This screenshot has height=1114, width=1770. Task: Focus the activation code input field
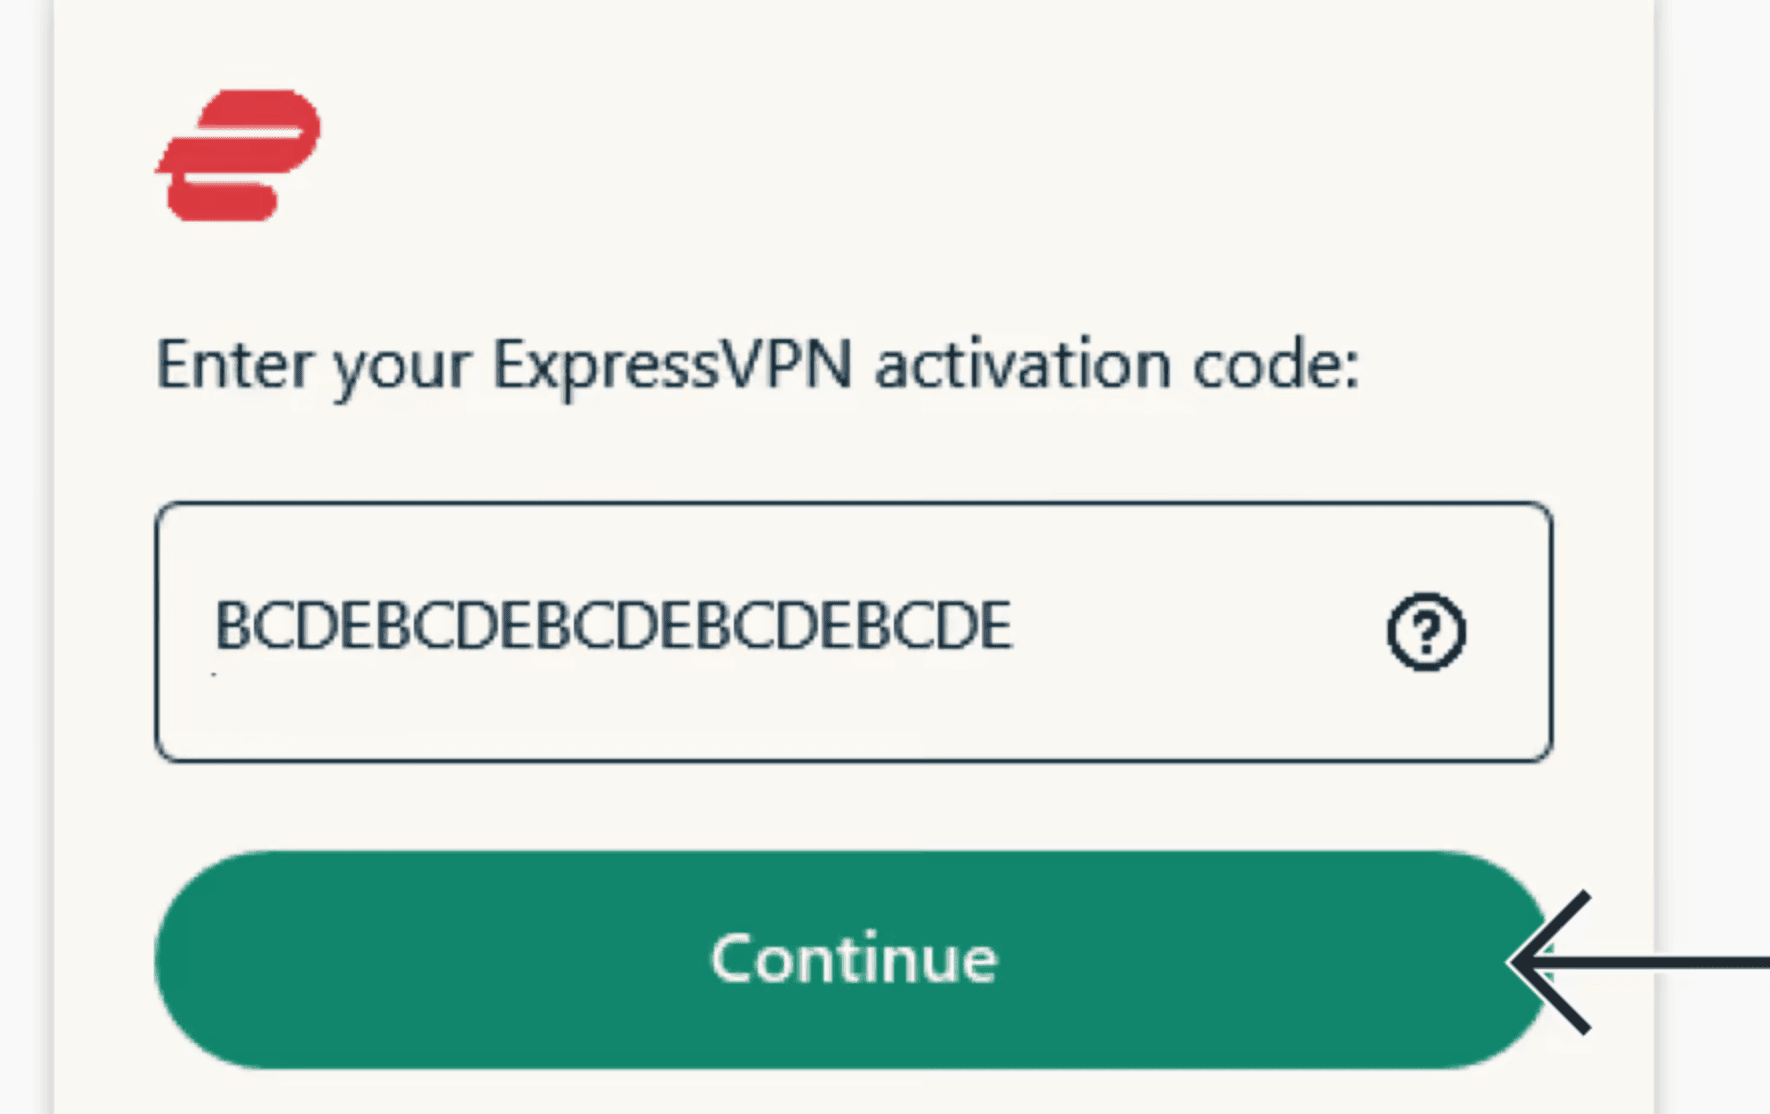coord(853,632)
